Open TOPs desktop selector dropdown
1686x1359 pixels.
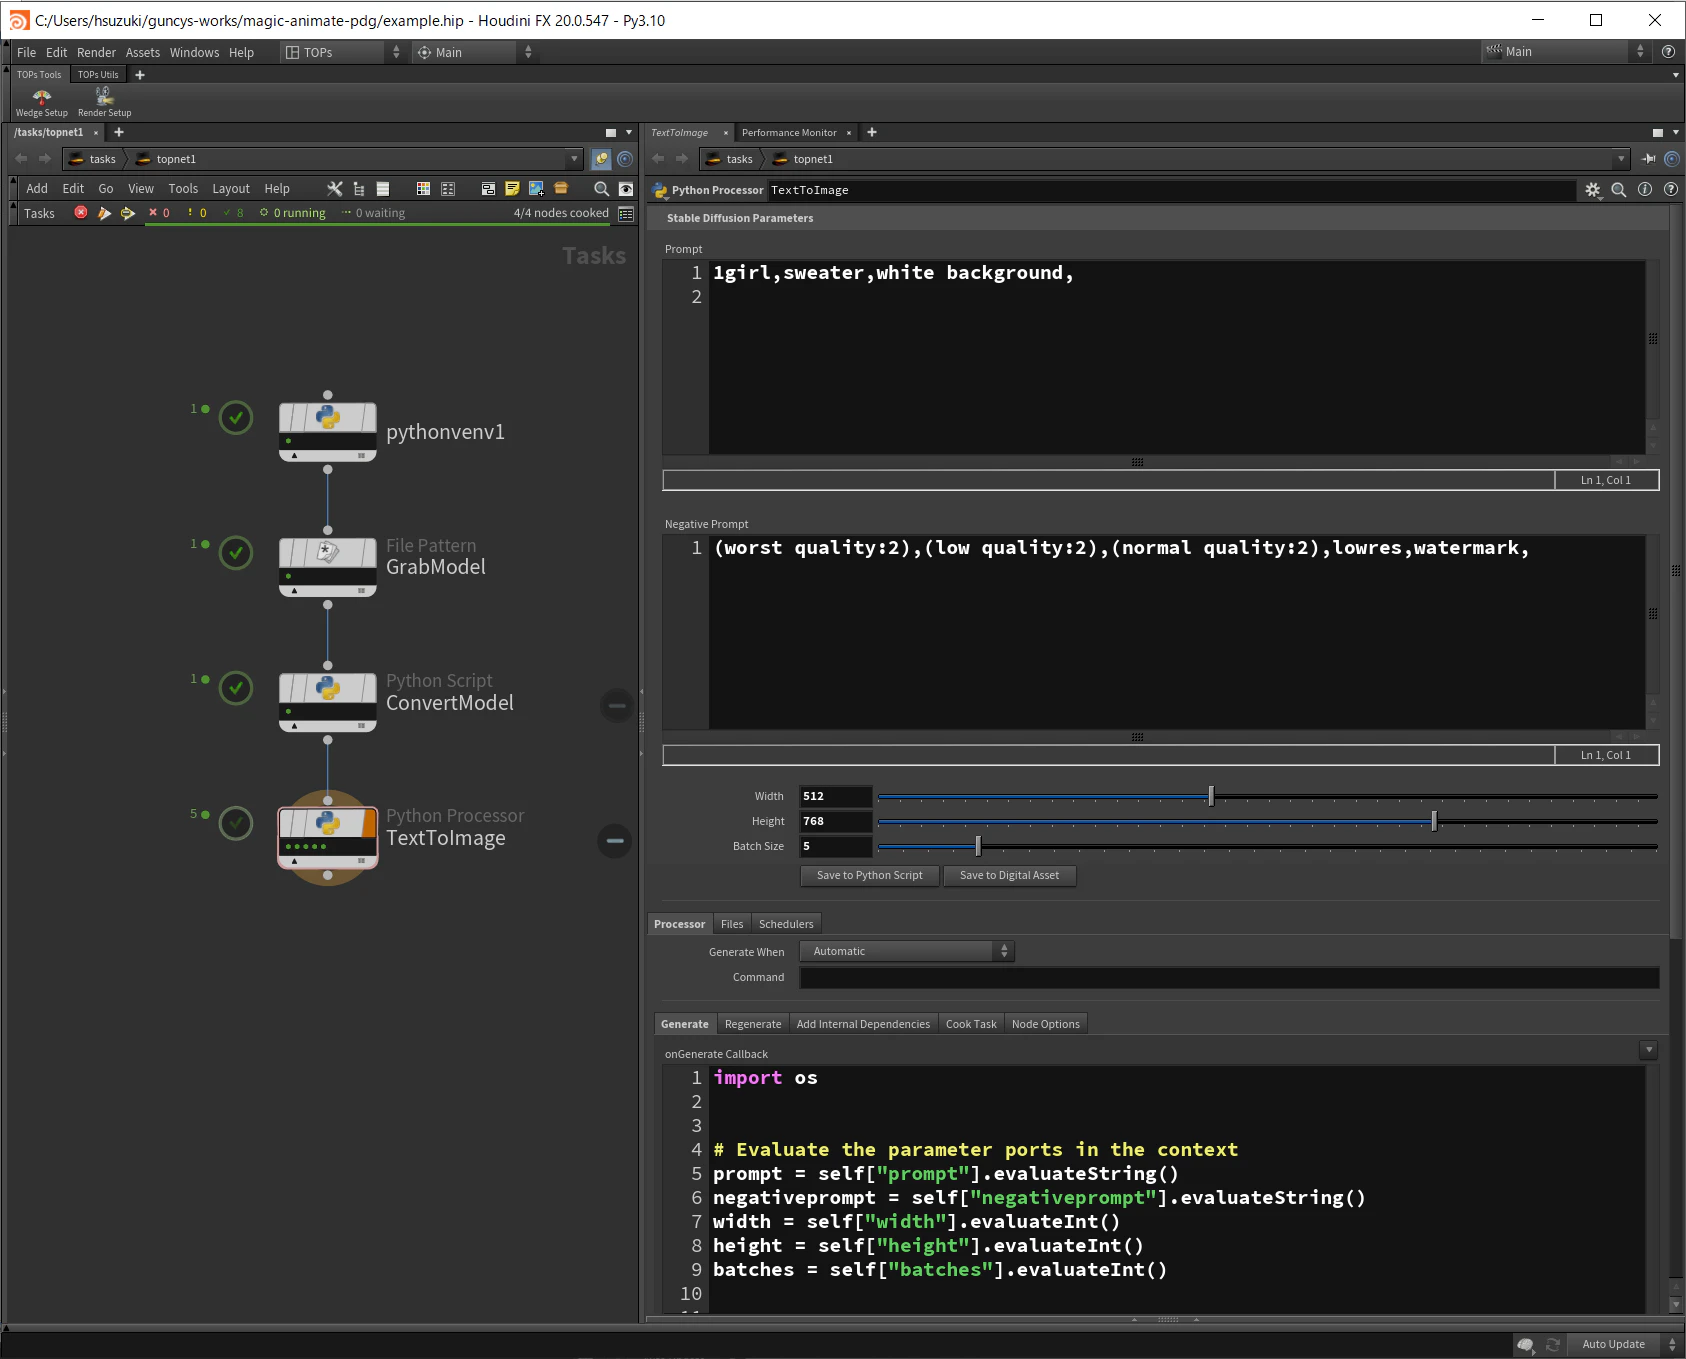[342, 52]
